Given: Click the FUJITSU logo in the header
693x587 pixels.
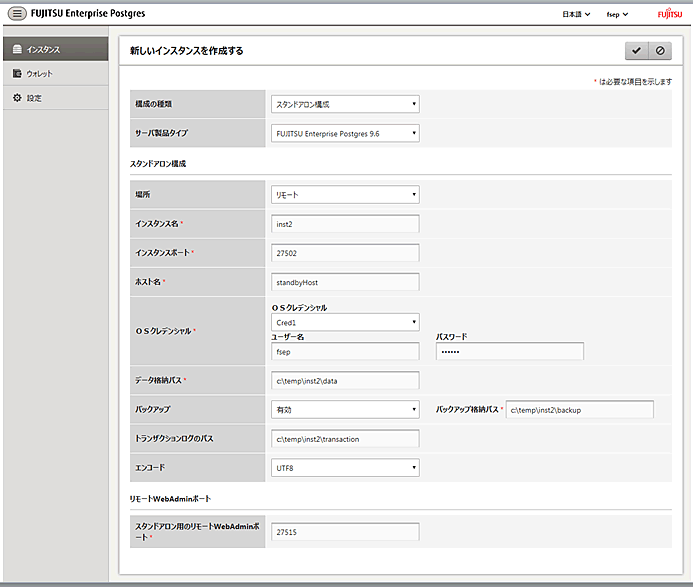Looking at the screenshot, I should coord(670,14).
